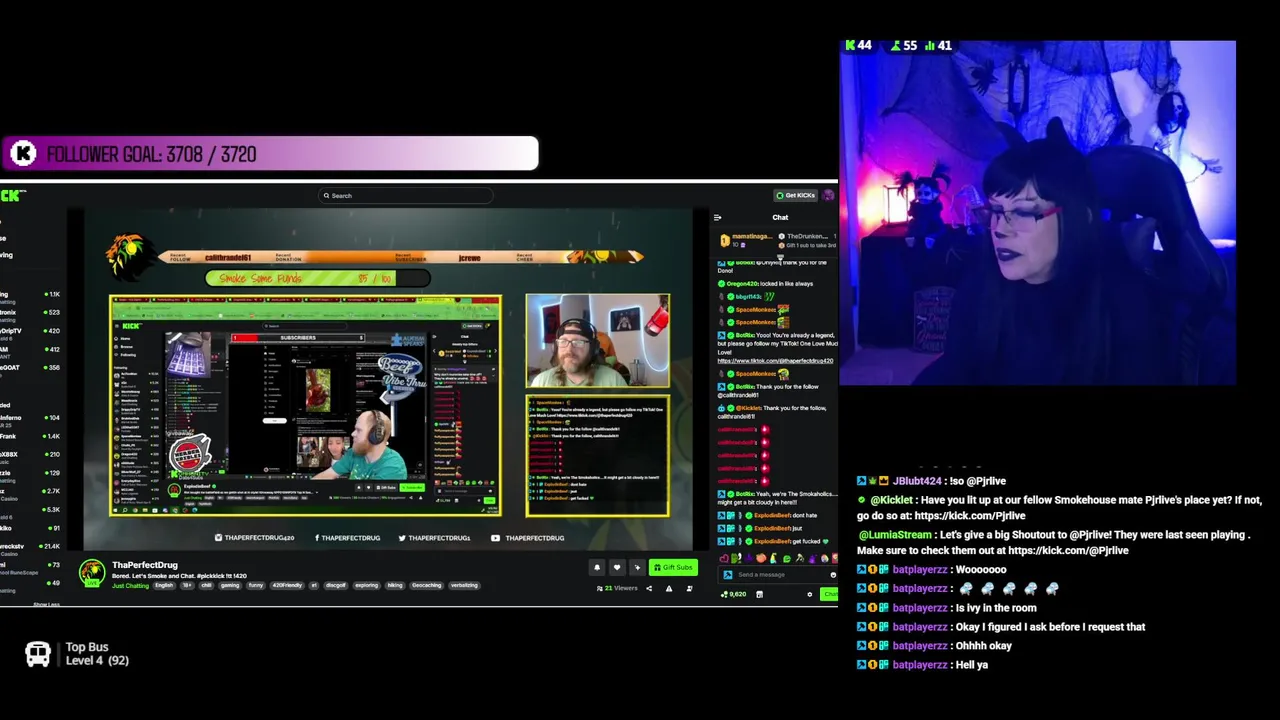Select the discgolf tag
The height and width of the screenshot is (720, 1280).
[x=336, y=585]
